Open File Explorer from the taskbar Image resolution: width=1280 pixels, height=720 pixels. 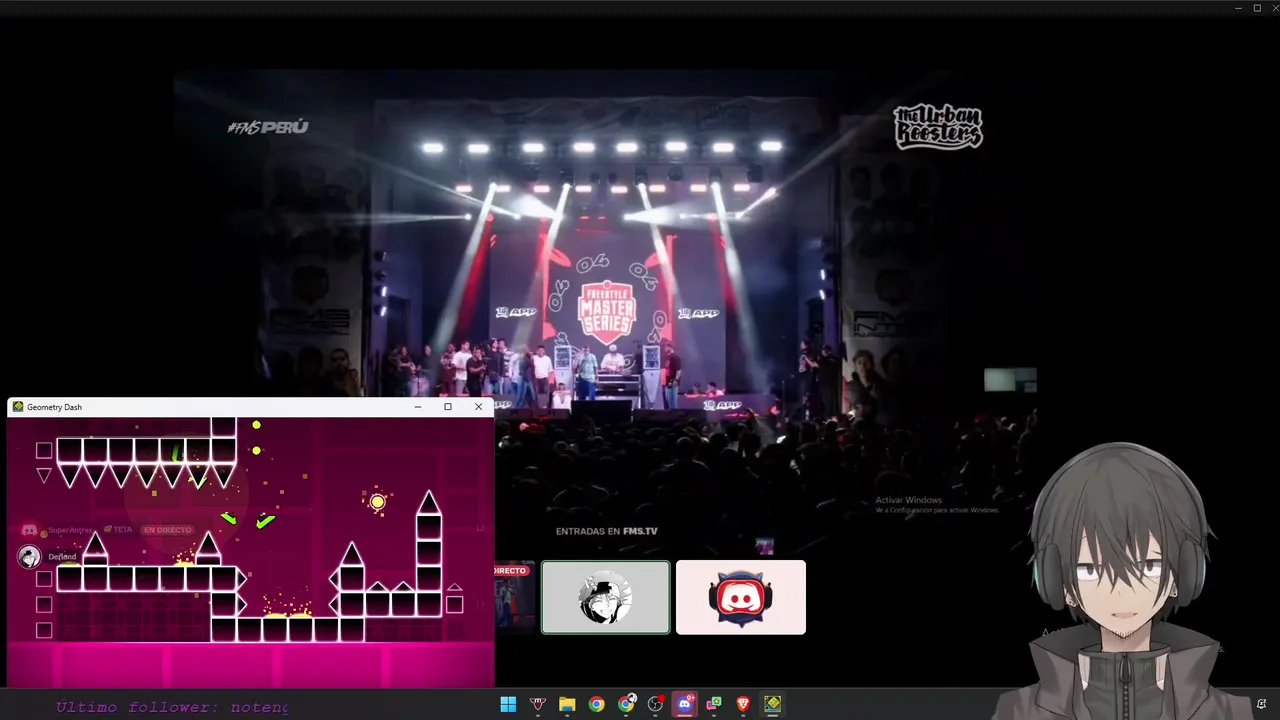click(567, 704)
